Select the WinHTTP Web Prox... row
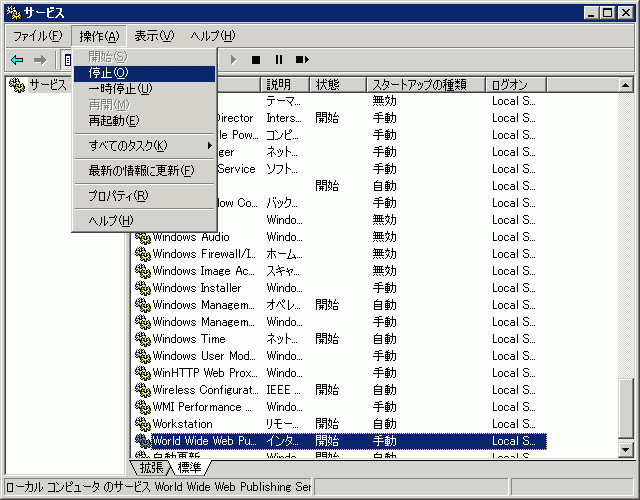Image resolution: width=640 pixels, height=500 pixels. [x=340, y=373]
